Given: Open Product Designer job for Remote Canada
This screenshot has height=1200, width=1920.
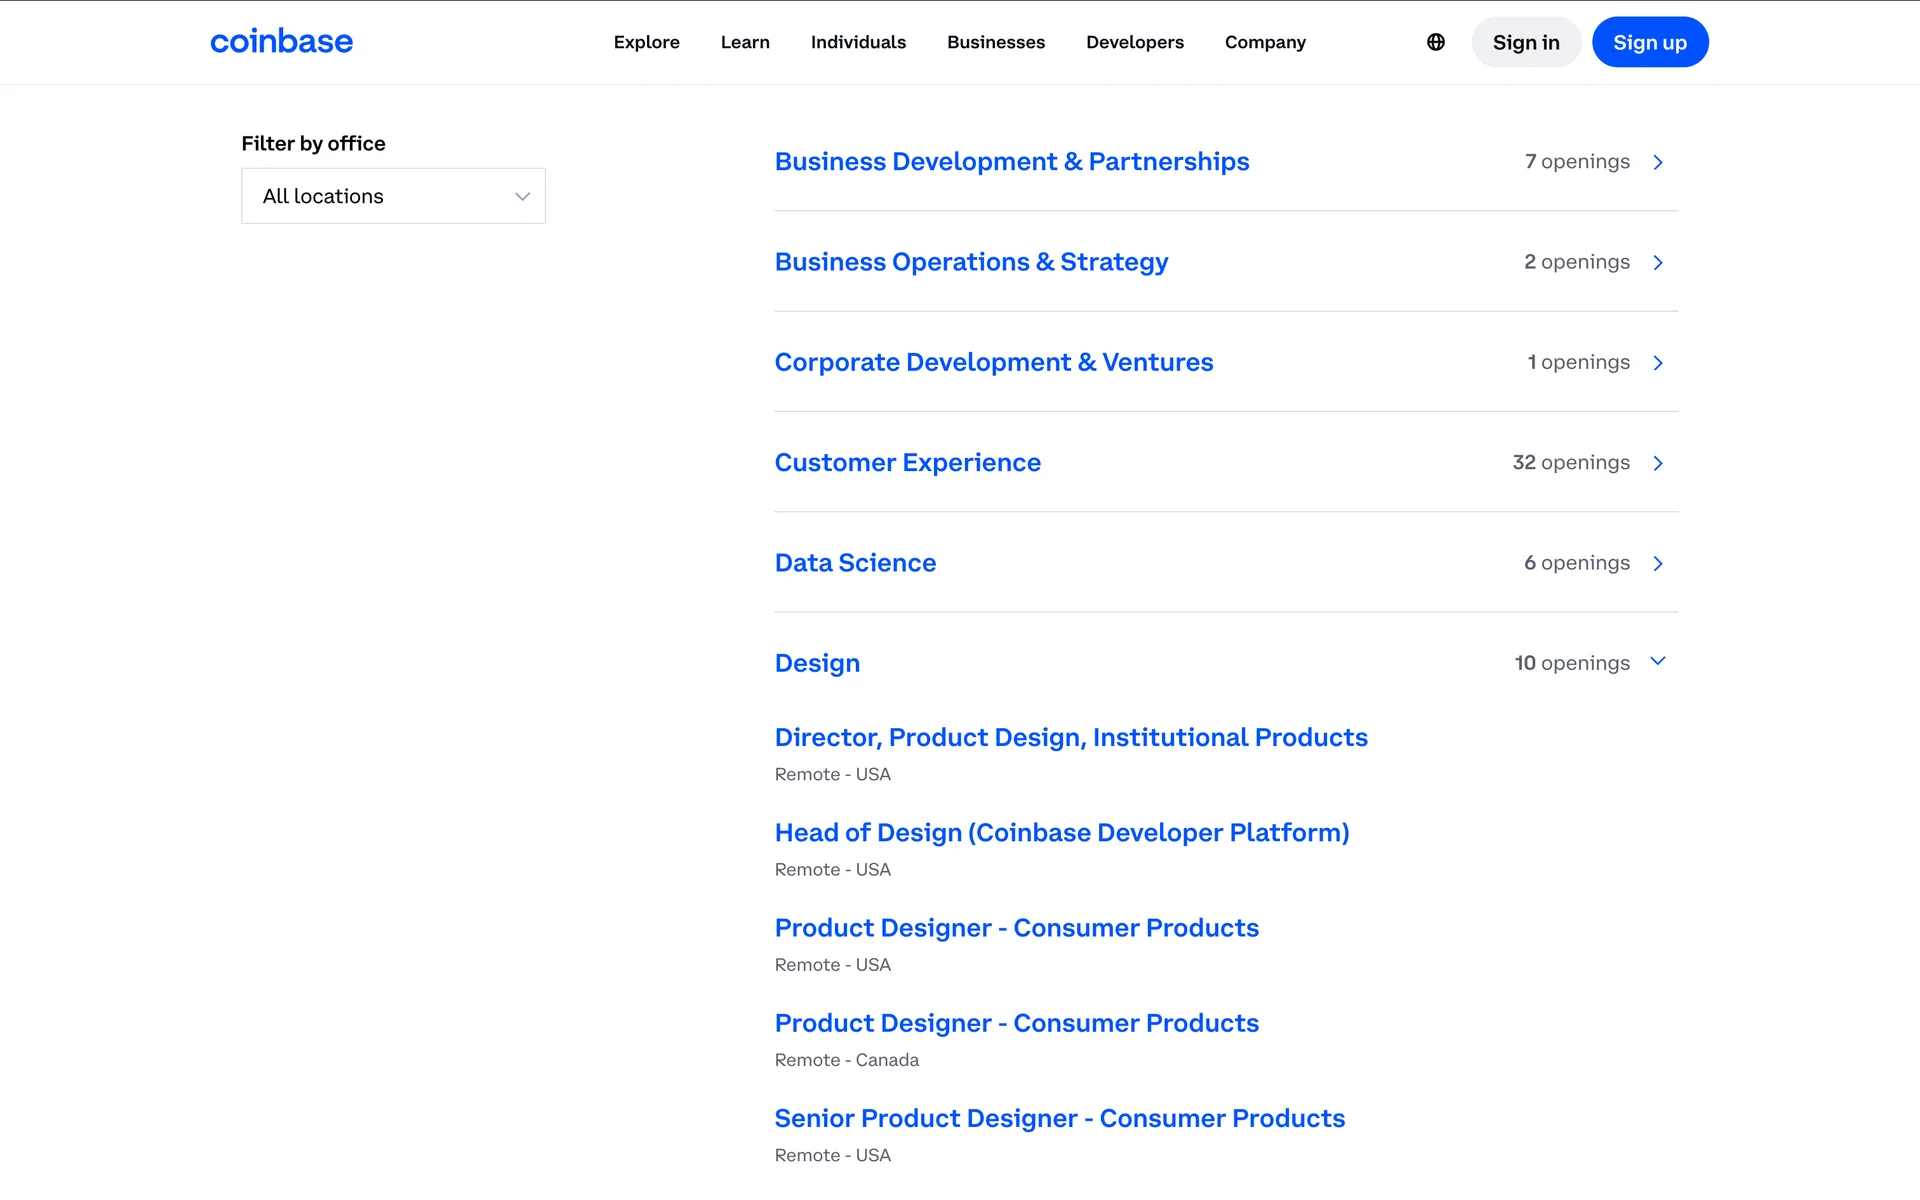Looking at the screenshot, I should [1016, 1023].
